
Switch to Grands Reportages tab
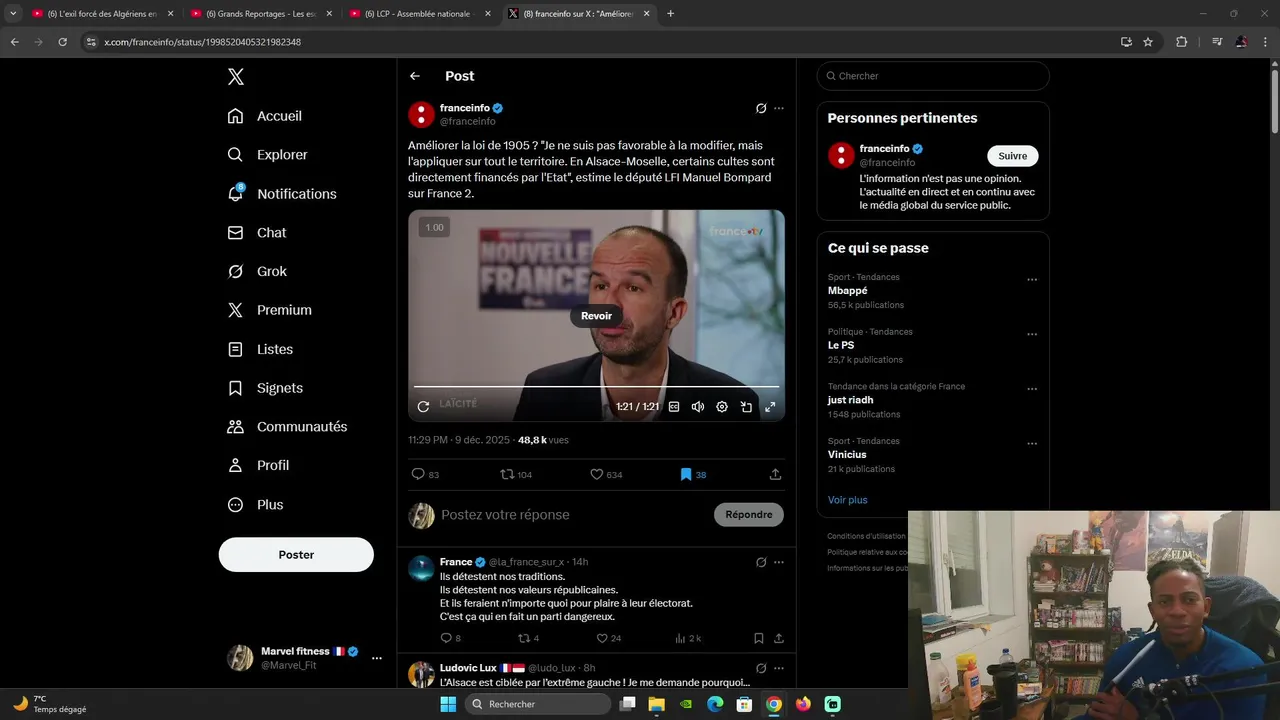coord(260,14)
